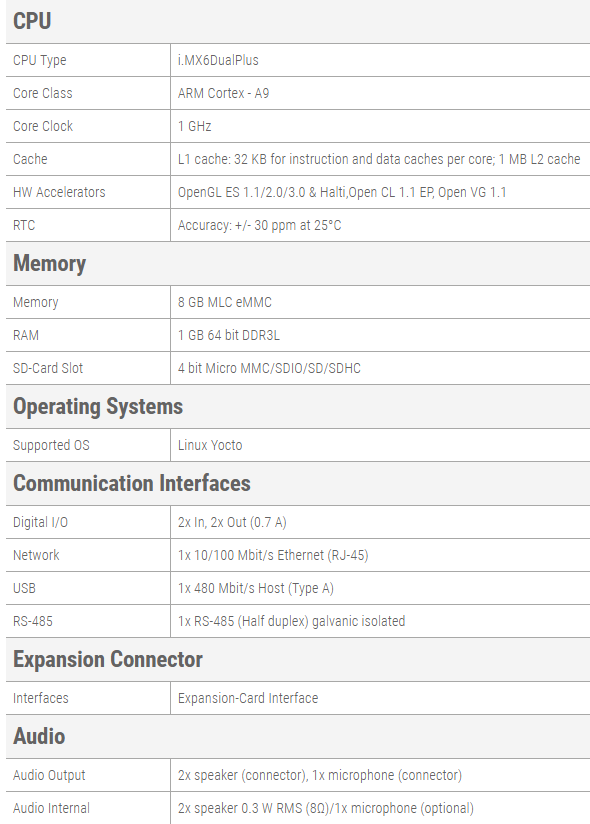Select the L1 cache description text
The image size is (590, 824).
(x=379, y=159)
